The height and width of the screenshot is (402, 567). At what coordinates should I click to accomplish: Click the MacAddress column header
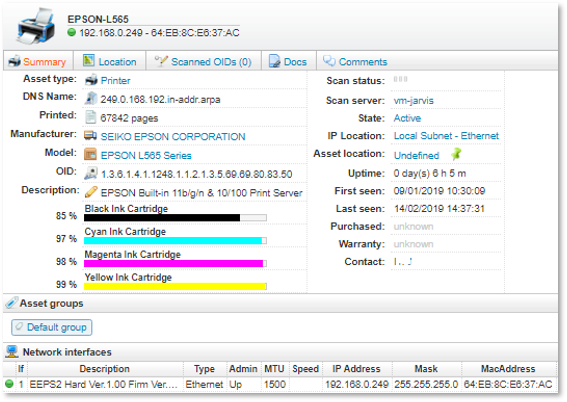(x=508, y=369)
